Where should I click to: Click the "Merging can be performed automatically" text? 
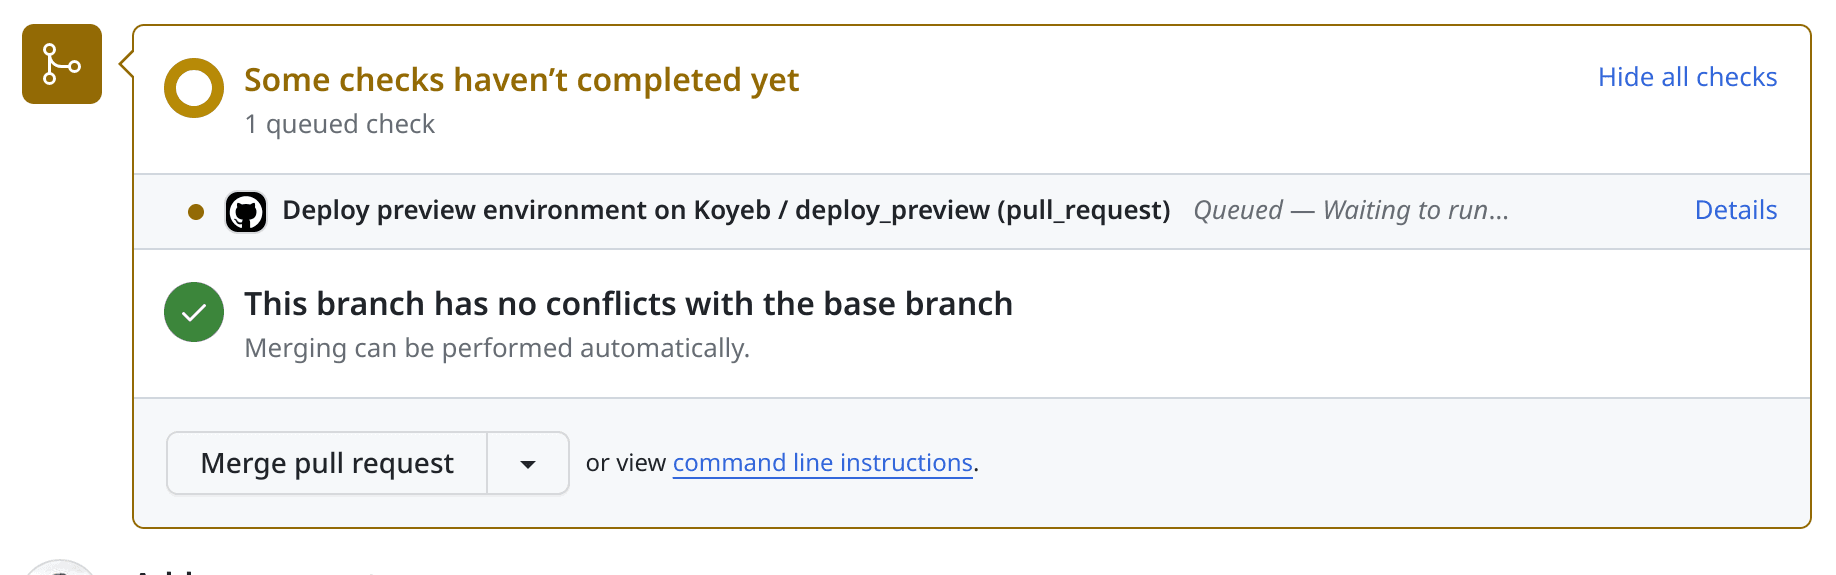496,348
